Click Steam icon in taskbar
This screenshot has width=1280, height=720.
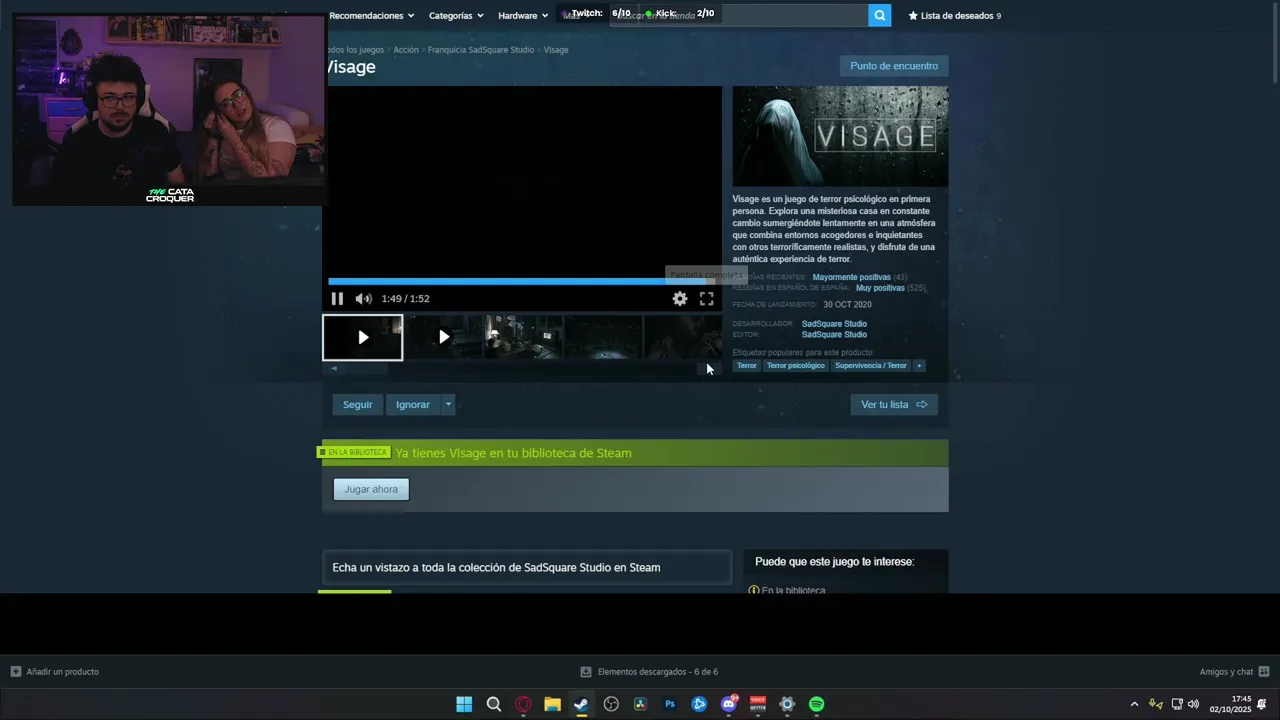tap(581, 704)
